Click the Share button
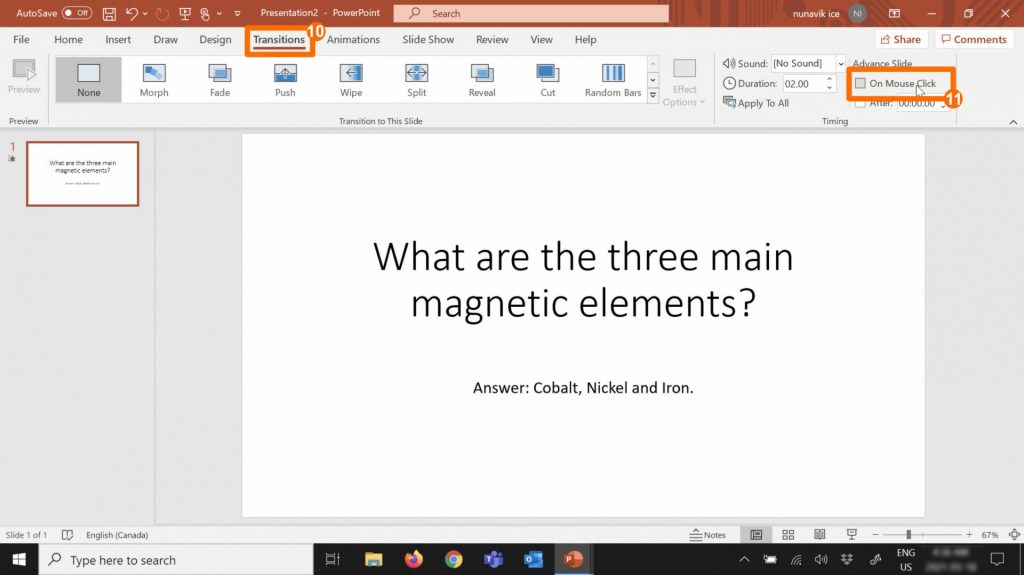The width and height of the screenshot is (1024, 575). 898,40
